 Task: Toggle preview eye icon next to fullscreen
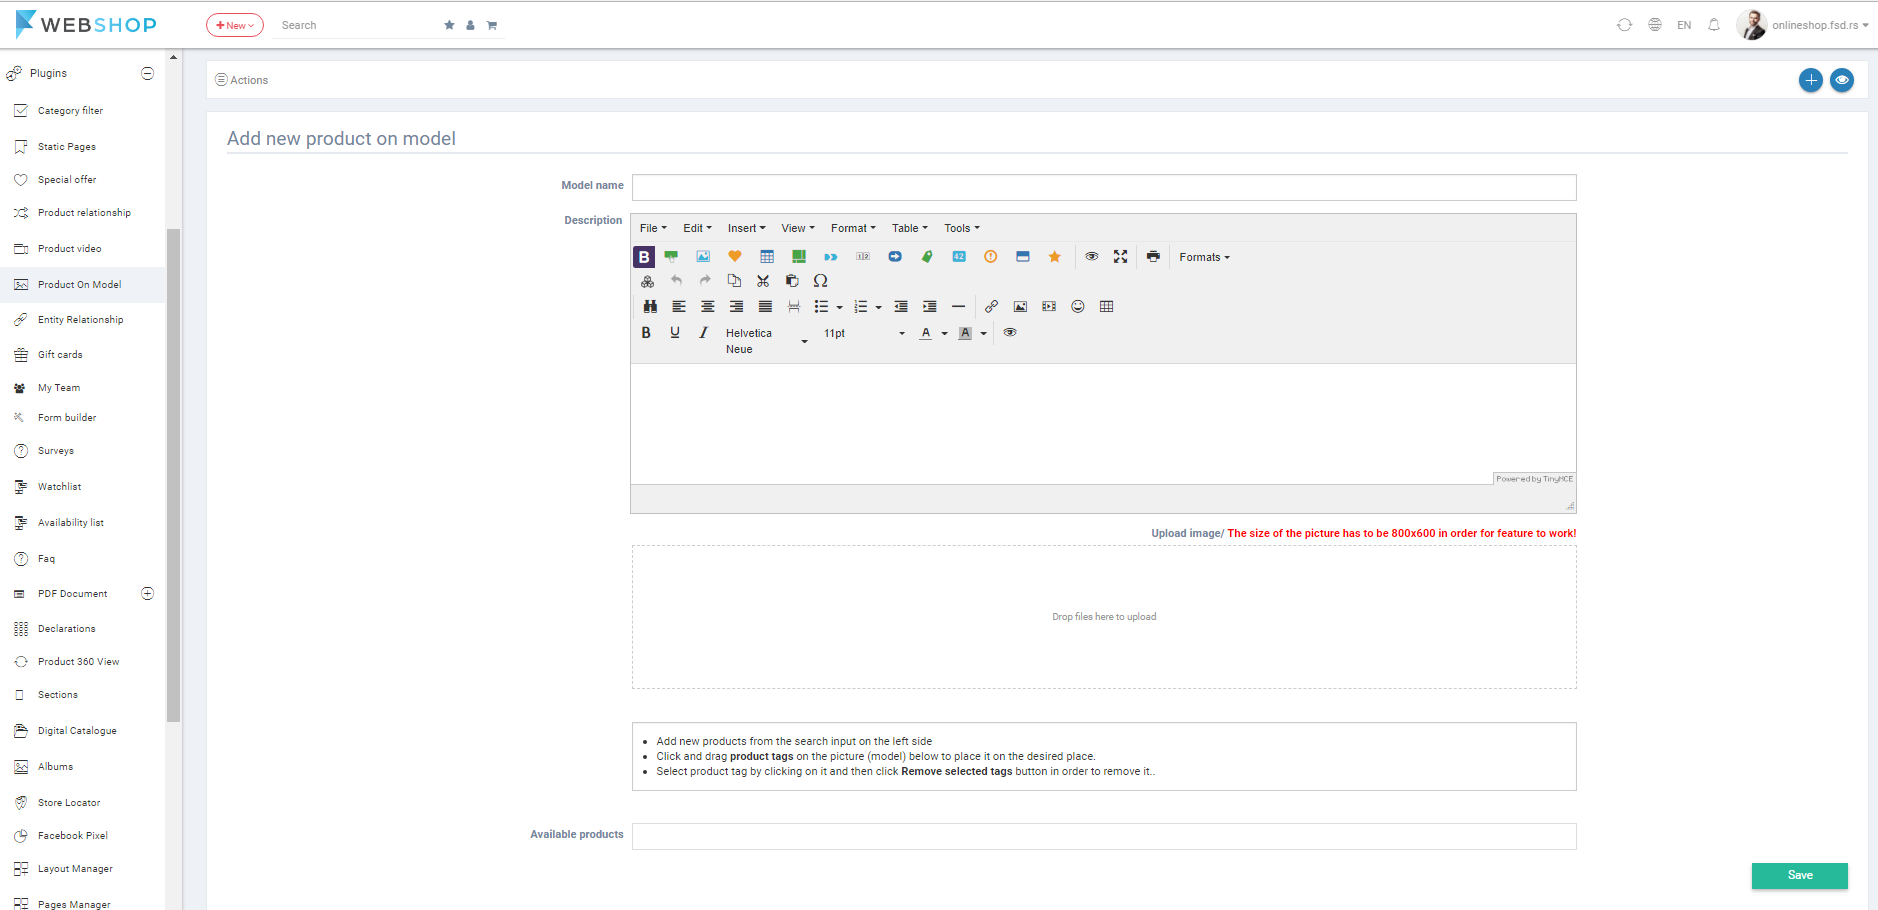click(x=1092, y=257)
